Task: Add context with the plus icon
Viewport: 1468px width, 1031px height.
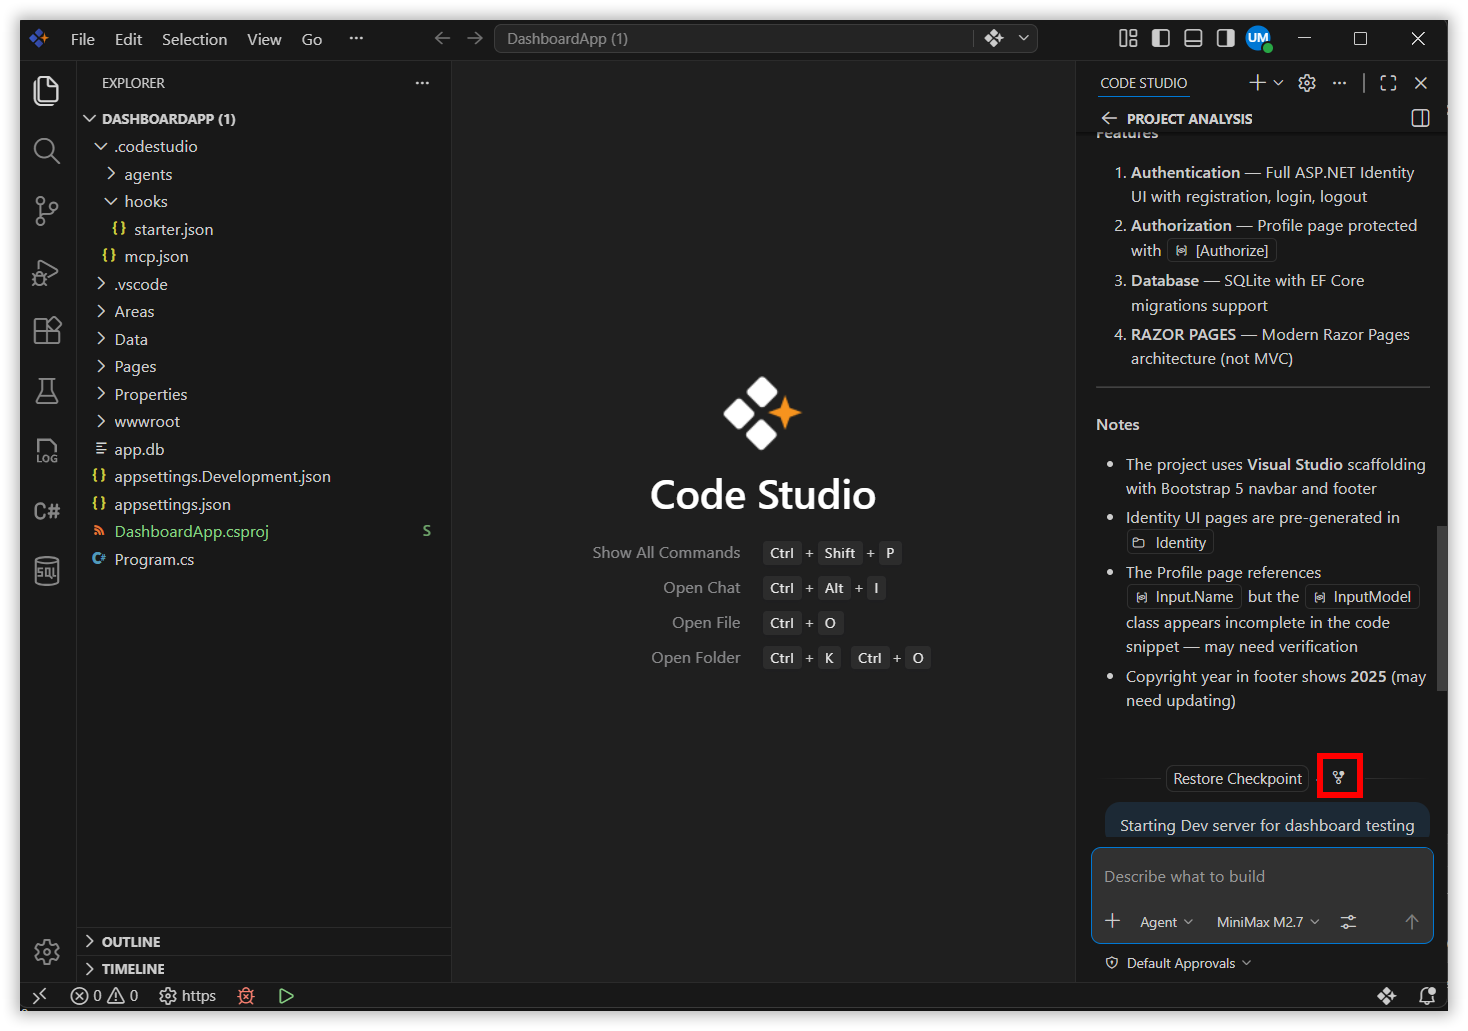Action: 1112,921
